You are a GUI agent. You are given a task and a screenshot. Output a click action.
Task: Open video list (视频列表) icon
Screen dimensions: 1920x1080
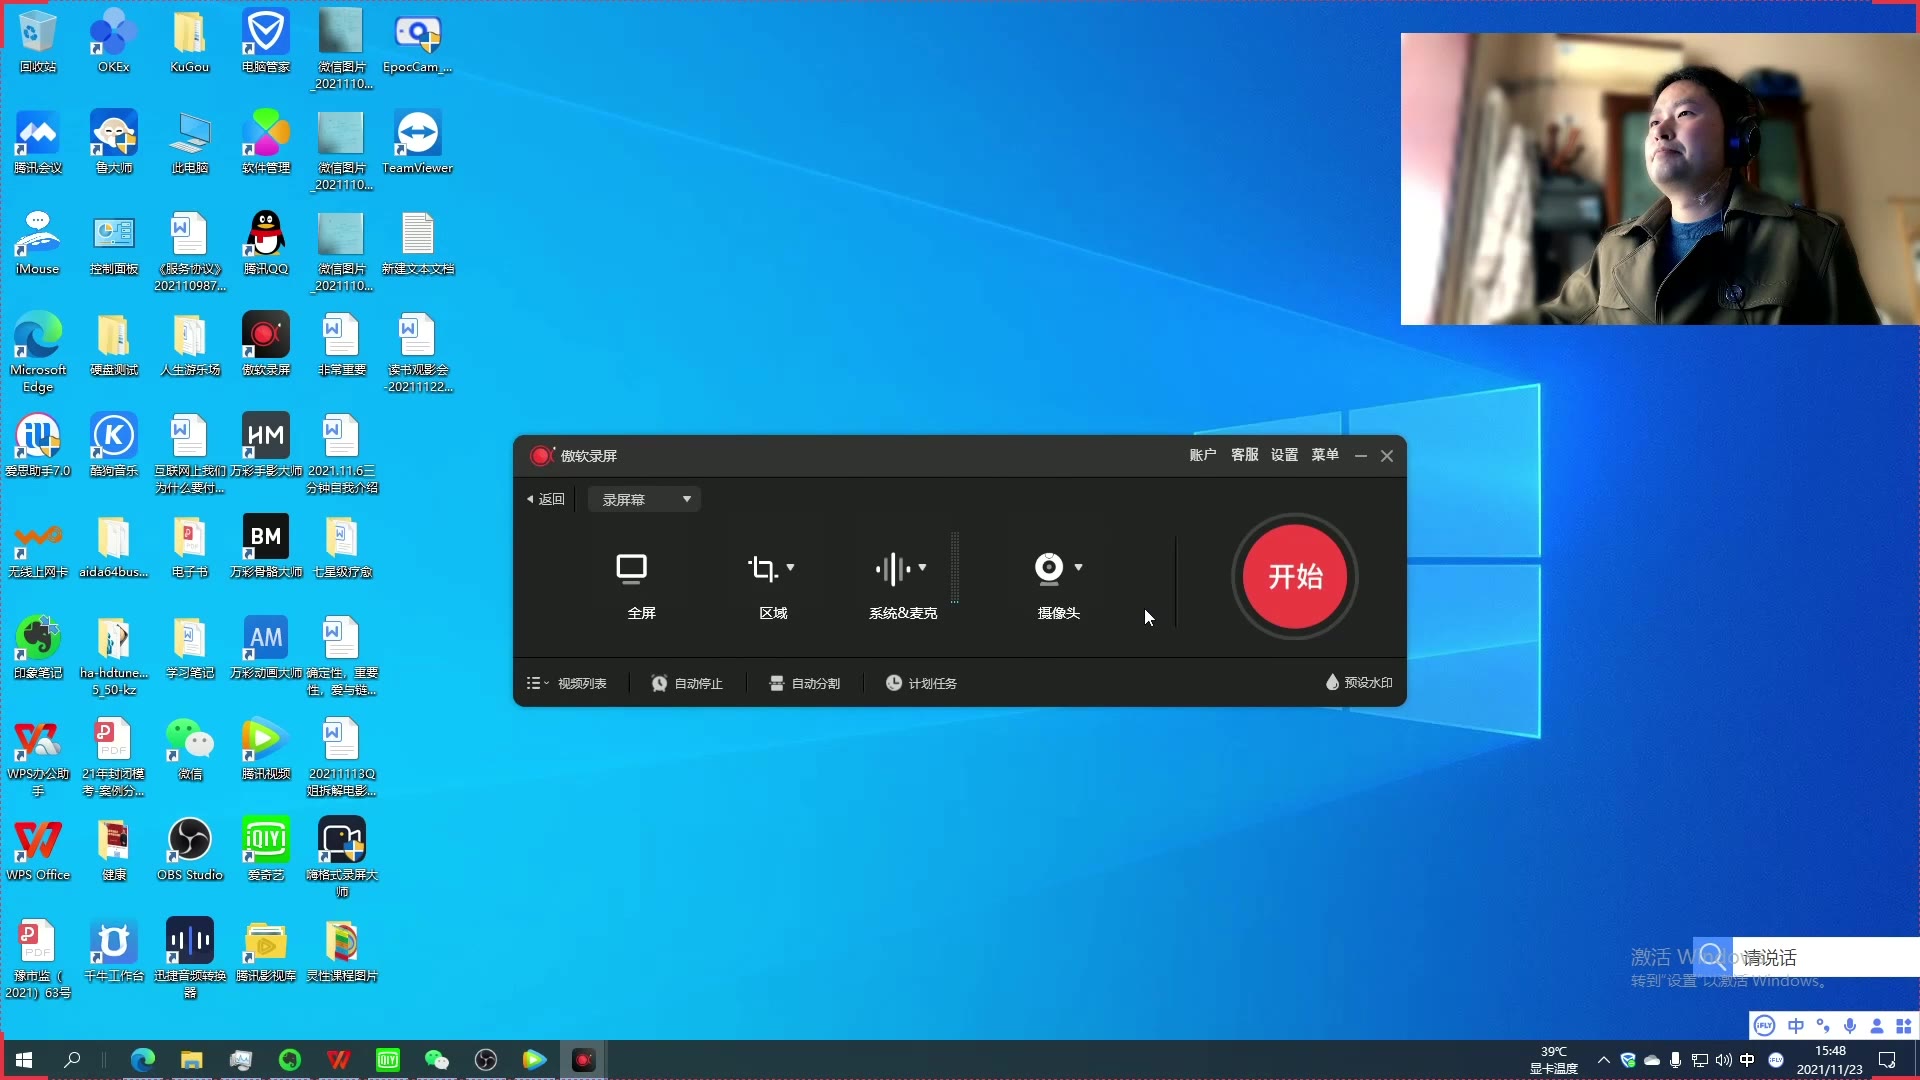536,683
